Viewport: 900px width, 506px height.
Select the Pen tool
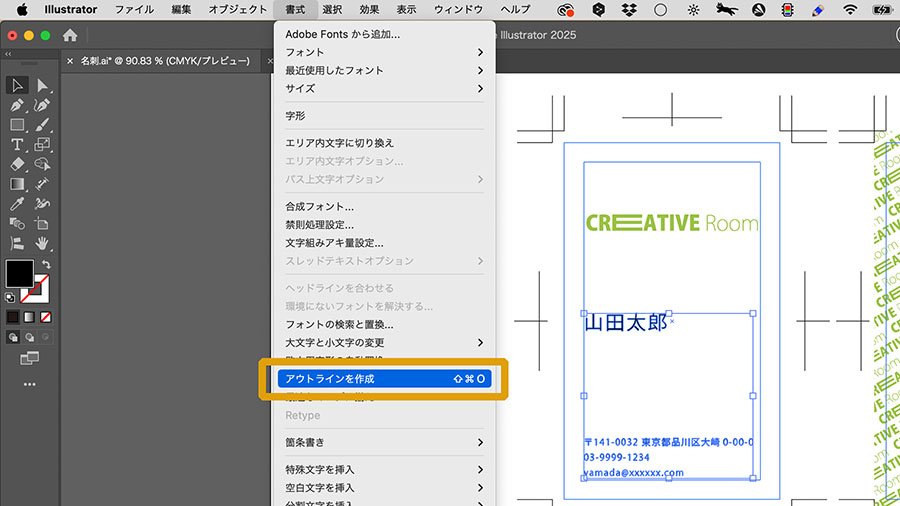point(17,105)
